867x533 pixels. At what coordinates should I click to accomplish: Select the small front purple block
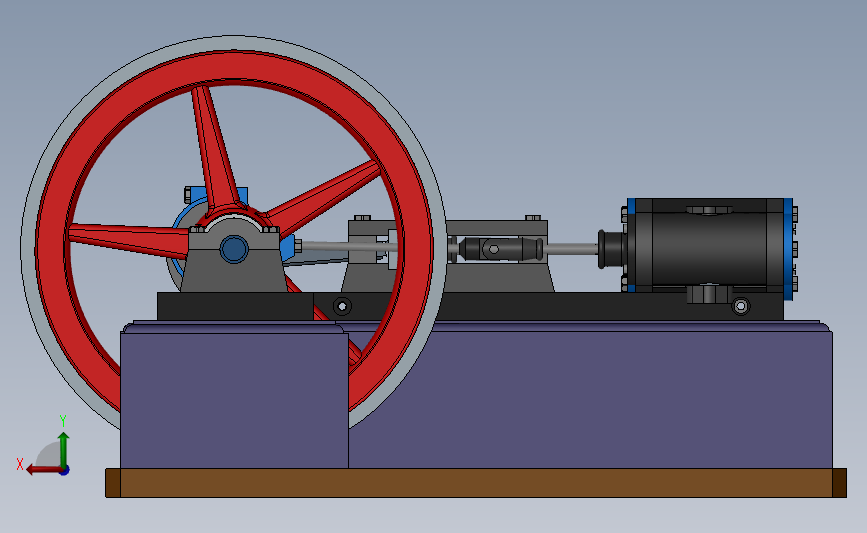pos(234,398)
